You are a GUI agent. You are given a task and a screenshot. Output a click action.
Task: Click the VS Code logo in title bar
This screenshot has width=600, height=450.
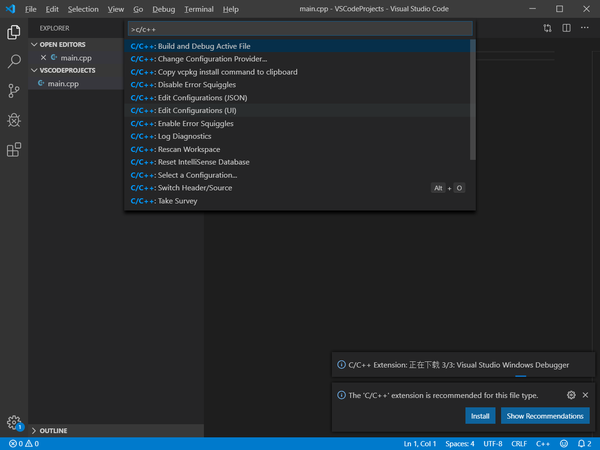coord(11,9)
